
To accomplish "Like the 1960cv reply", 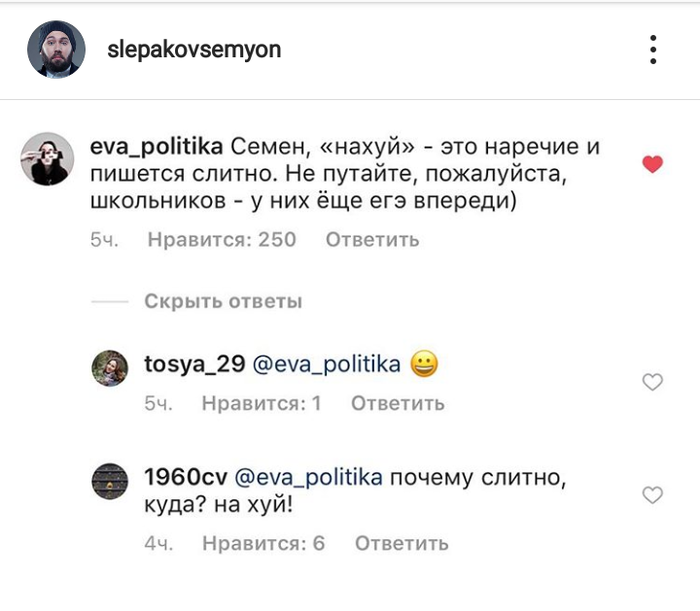I will [x=652, y=494].
